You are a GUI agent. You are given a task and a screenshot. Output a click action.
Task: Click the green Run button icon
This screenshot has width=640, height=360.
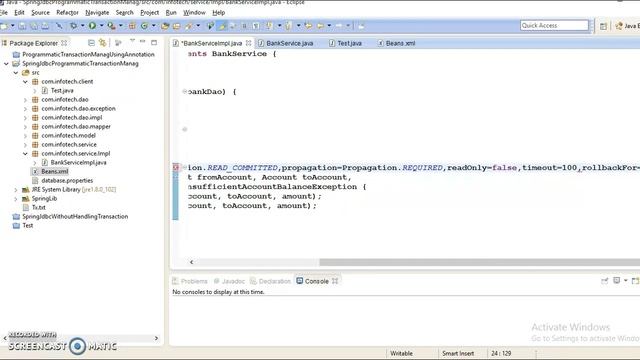(x=93, y=26)
